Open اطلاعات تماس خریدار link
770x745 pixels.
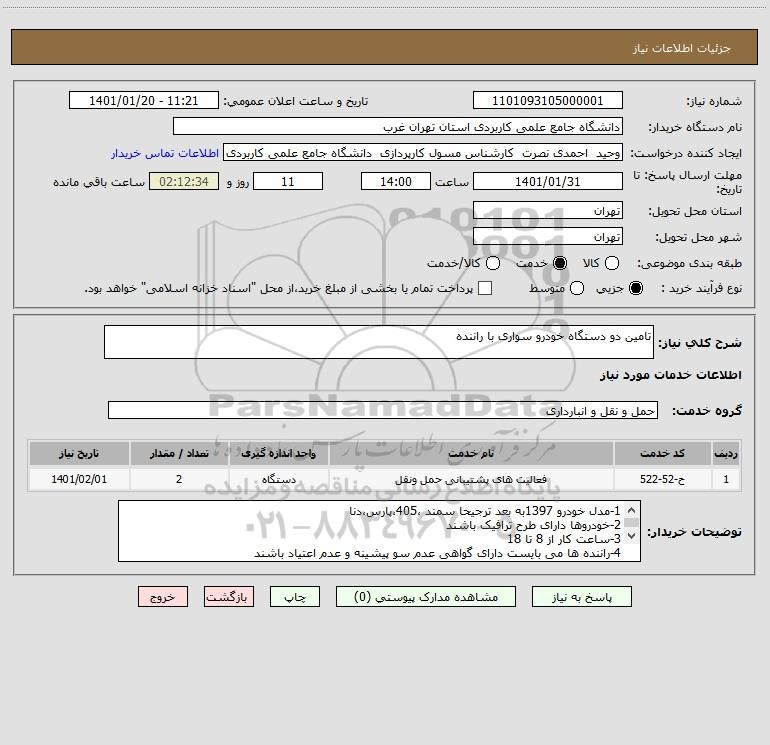pos(165,153)
